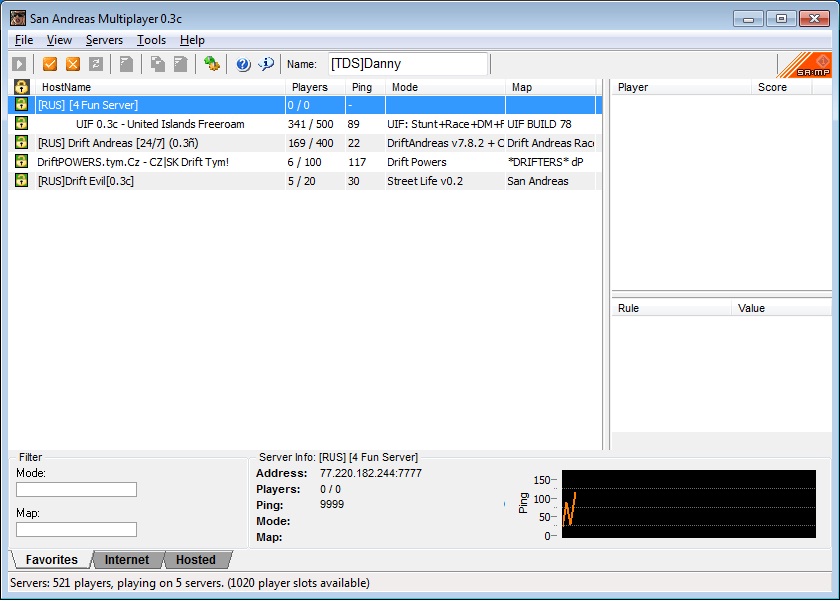Open the Servers menu

pos(104,40)
